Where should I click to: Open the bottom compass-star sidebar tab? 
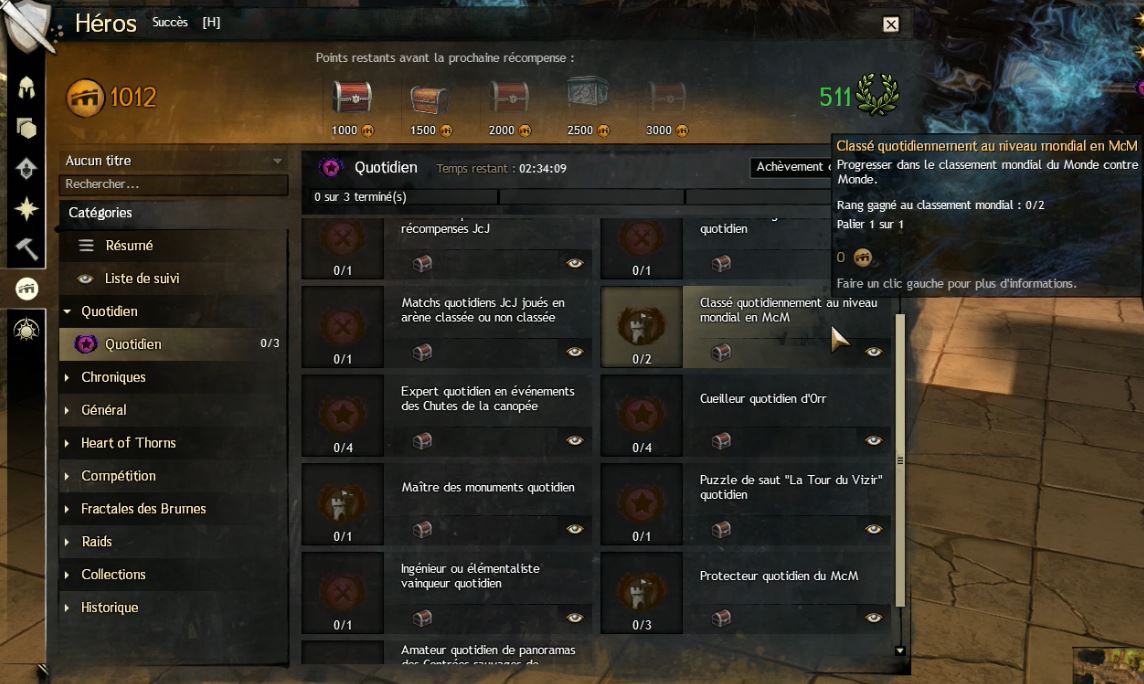pos(26,330)
